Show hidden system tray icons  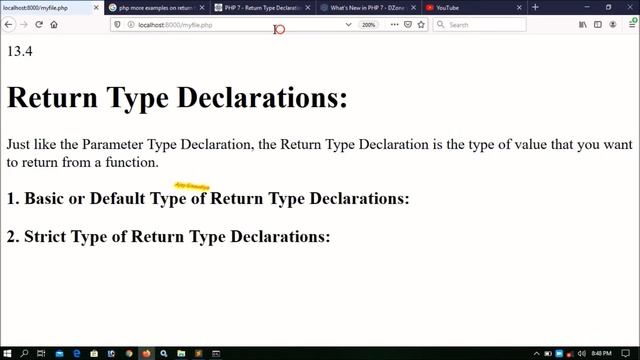[x=537, y=353]
